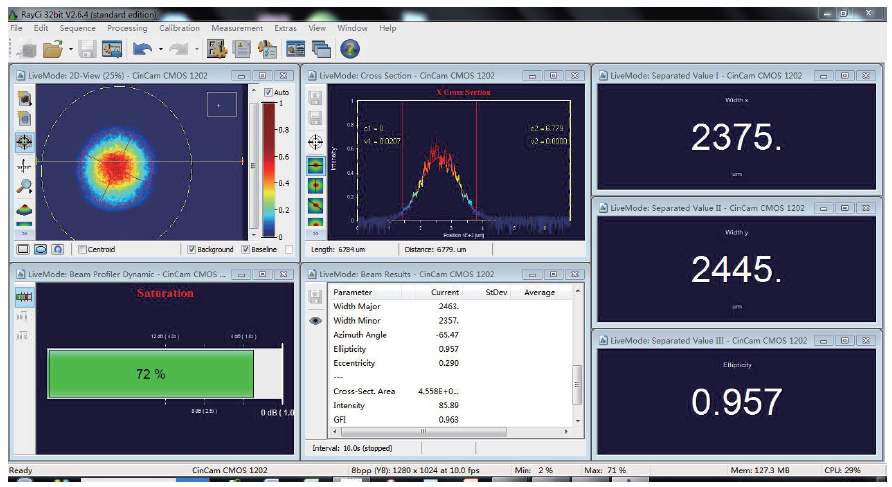Select the horizontal cross section icon
Viewport: 892px width, 487px height.
click(x=316, y=165)
